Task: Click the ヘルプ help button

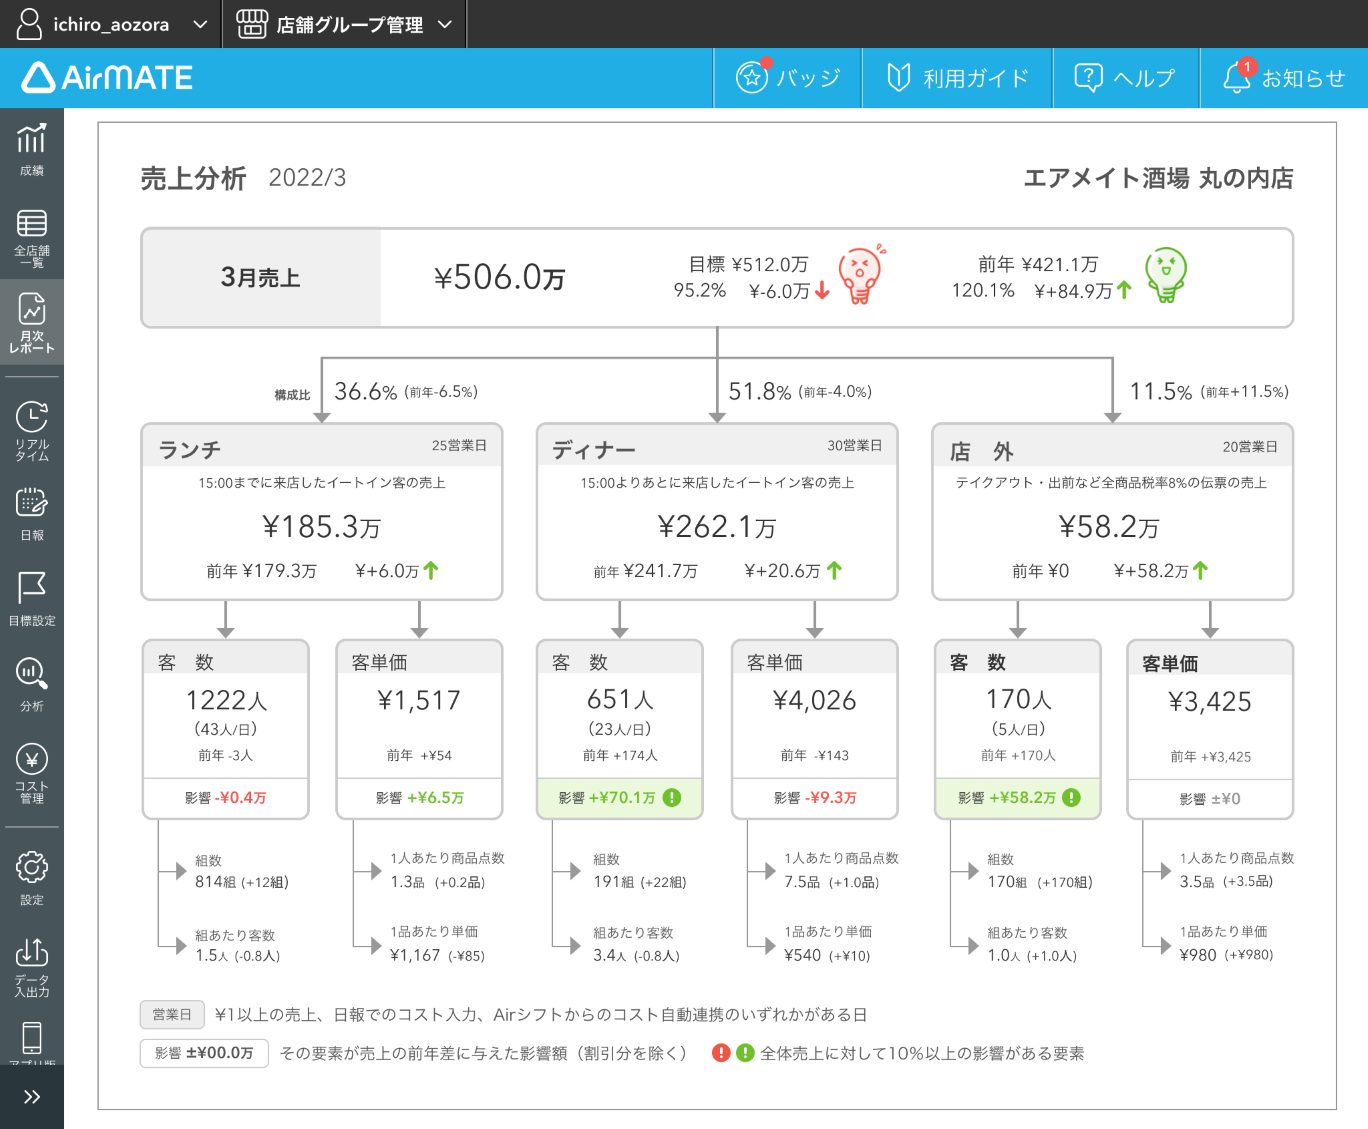Action: (x=1125, y=78)
